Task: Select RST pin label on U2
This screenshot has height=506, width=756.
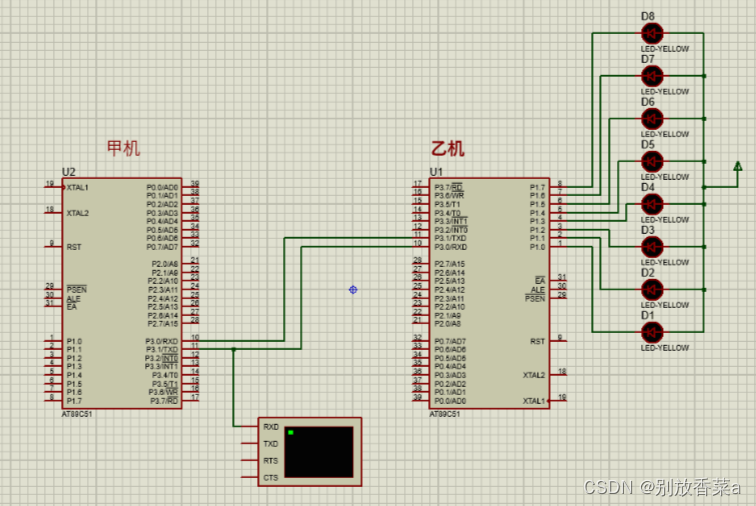Action: pyautogui.click(x=74, y=247)
